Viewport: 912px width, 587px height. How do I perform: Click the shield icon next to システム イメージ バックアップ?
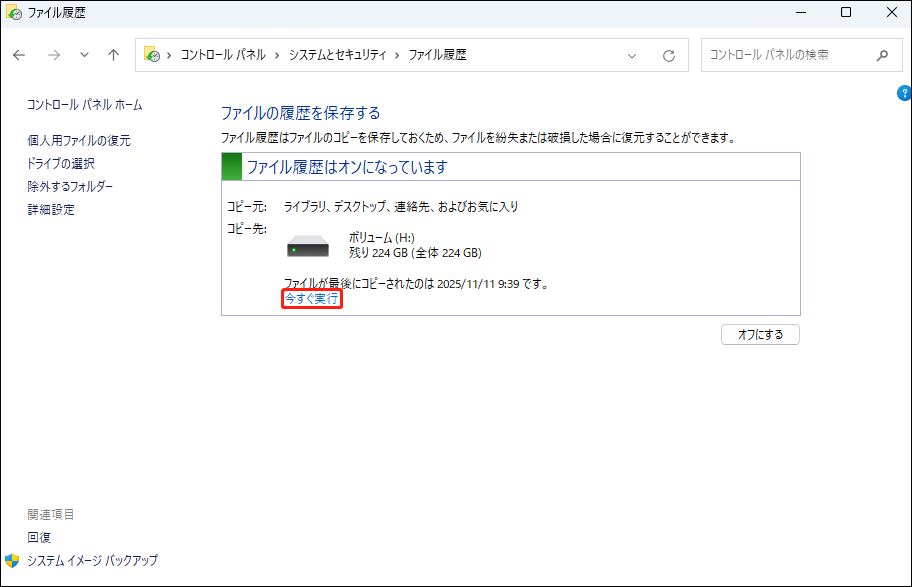pos(11,561)
